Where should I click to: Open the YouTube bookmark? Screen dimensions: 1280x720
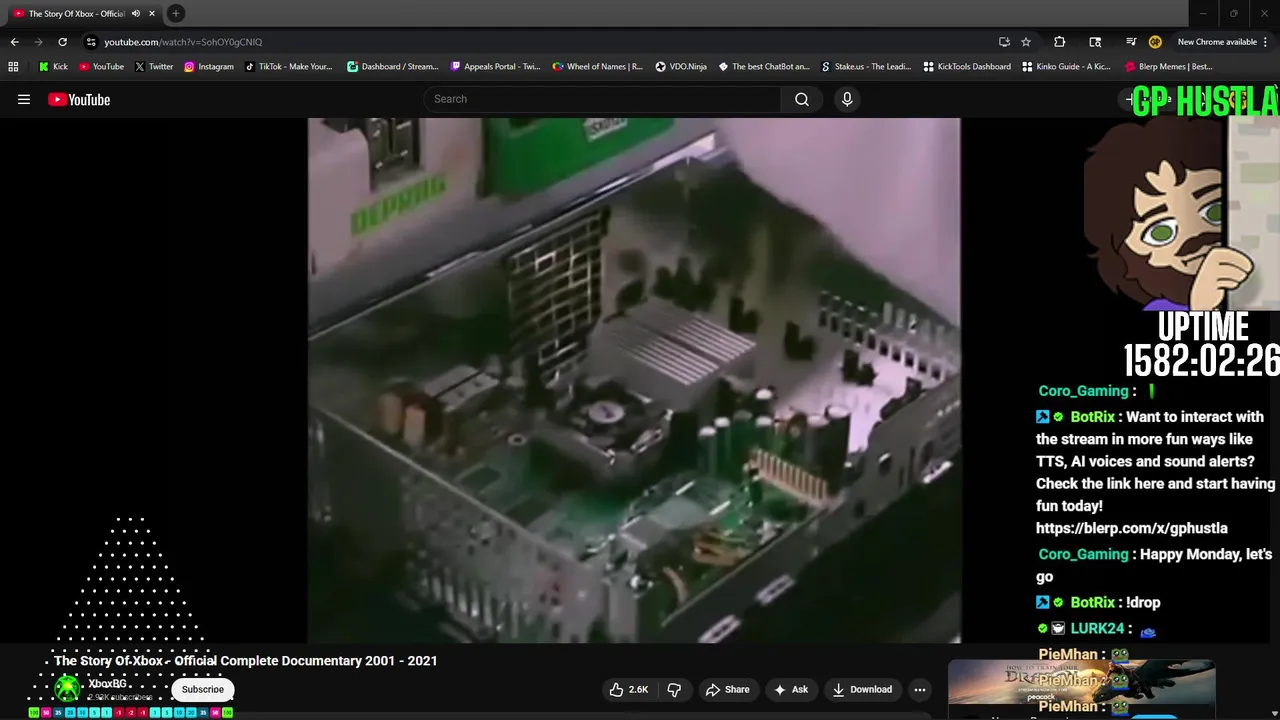pyautogui.click(x=101, y=67)
